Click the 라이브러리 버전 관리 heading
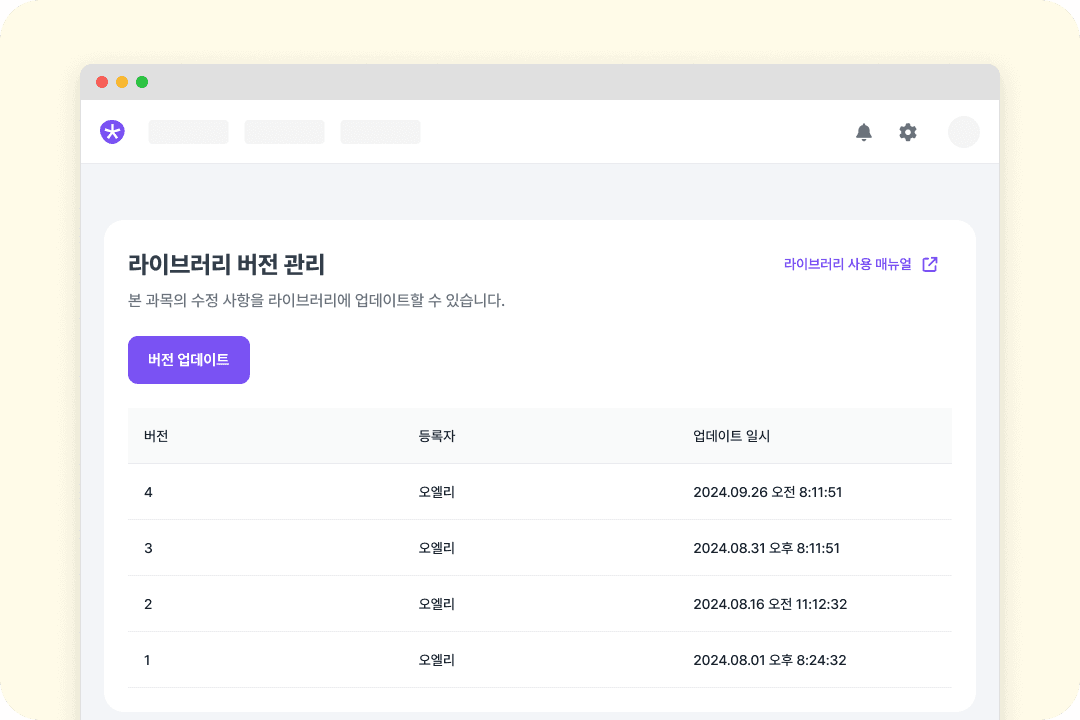This screenshot has height=720, width=1080. coord(227,264)
